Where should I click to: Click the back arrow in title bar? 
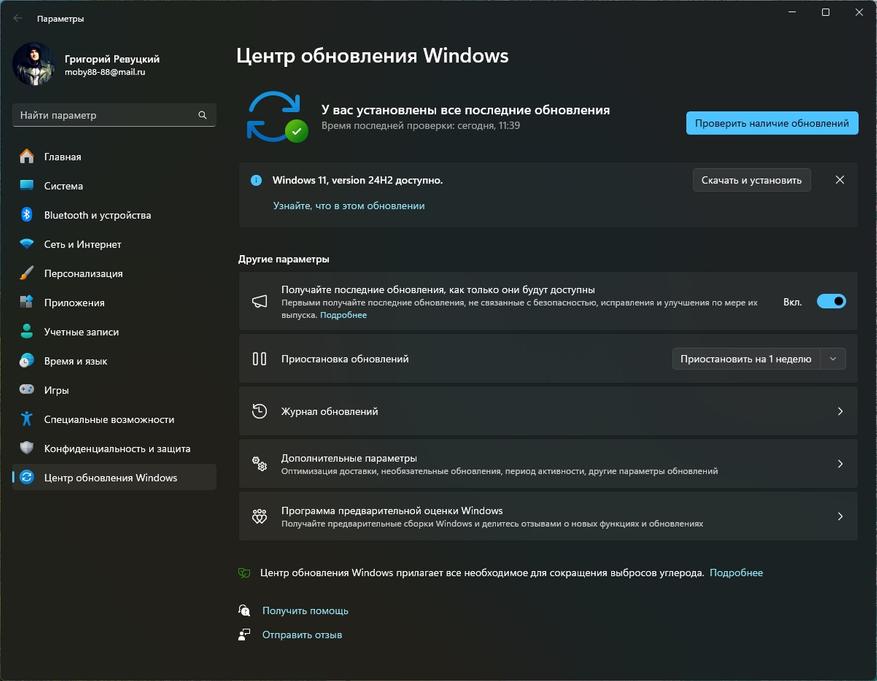[18, 18]
